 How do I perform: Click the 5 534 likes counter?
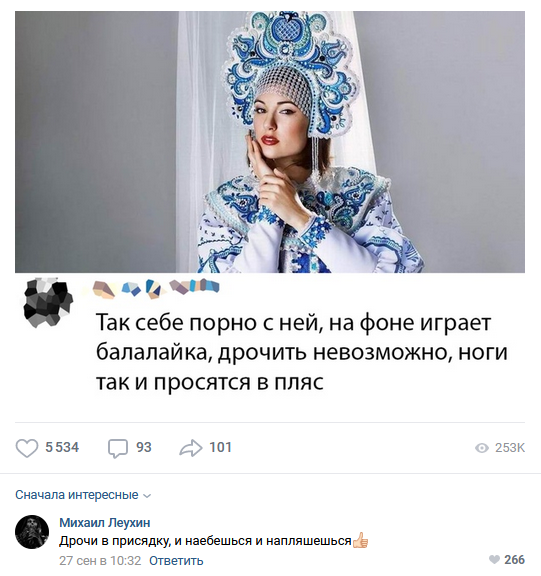[62, 447]
